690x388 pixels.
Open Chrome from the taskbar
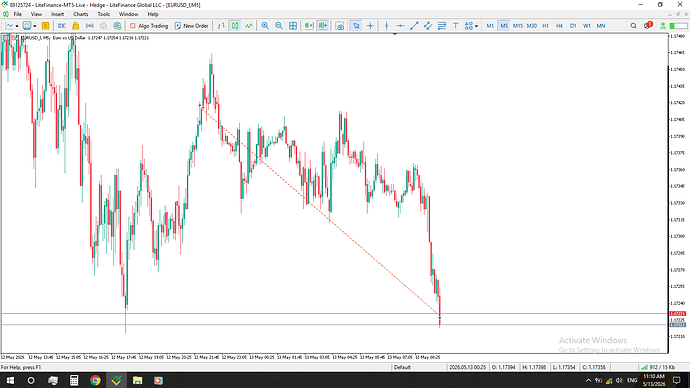(95, 380)
